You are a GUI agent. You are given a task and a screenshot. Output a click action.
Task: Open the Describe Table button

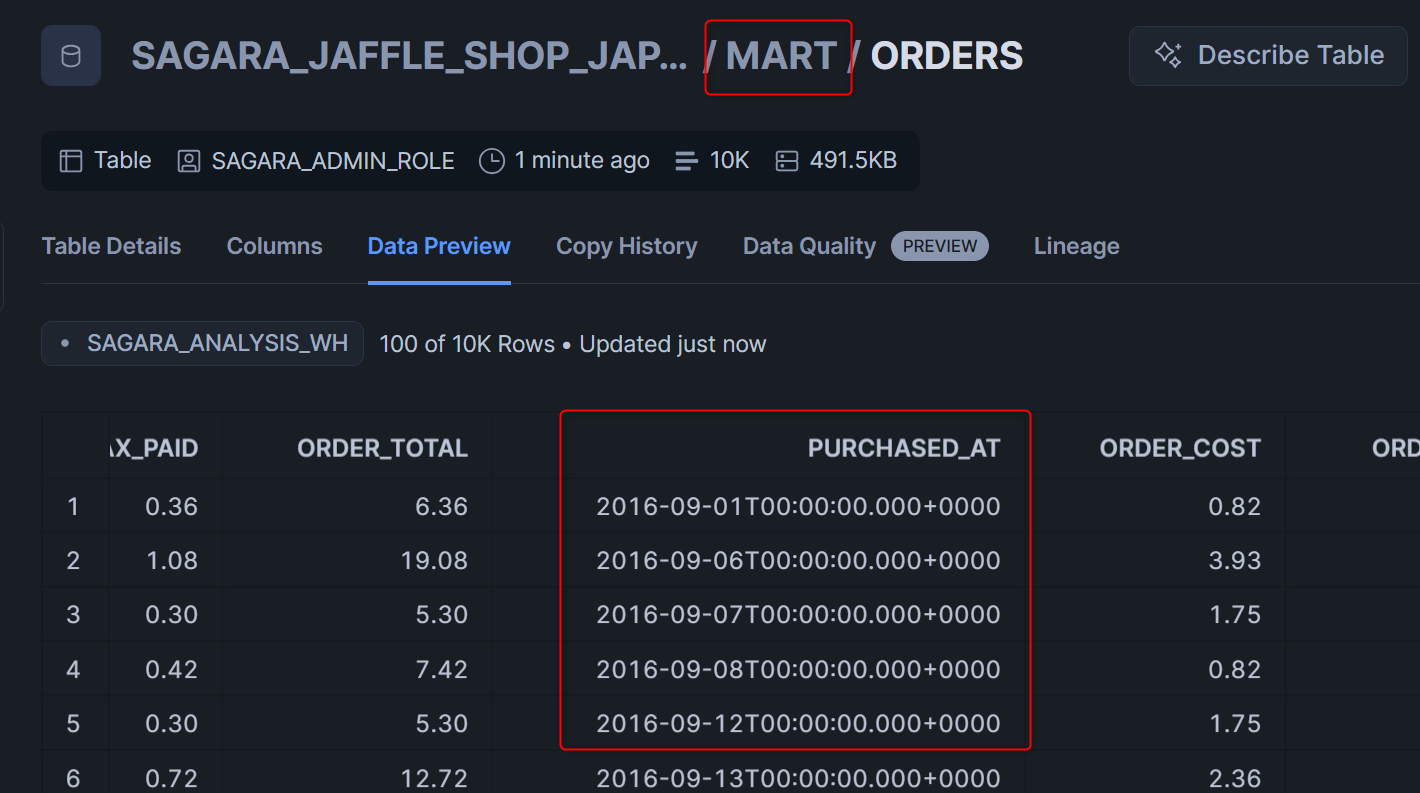pyautogui.click(x=1268, y=56)
